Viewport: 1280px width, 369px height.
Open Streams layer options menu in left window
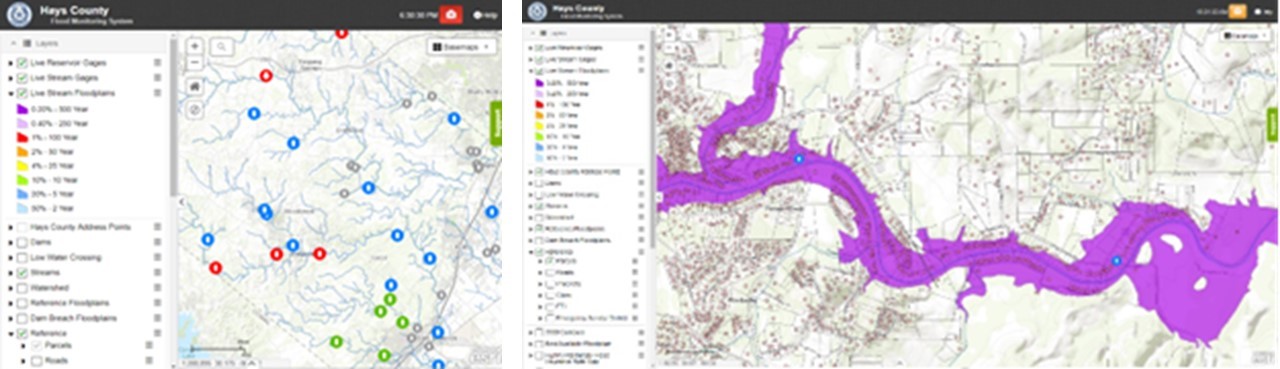[x=158, y=272]
